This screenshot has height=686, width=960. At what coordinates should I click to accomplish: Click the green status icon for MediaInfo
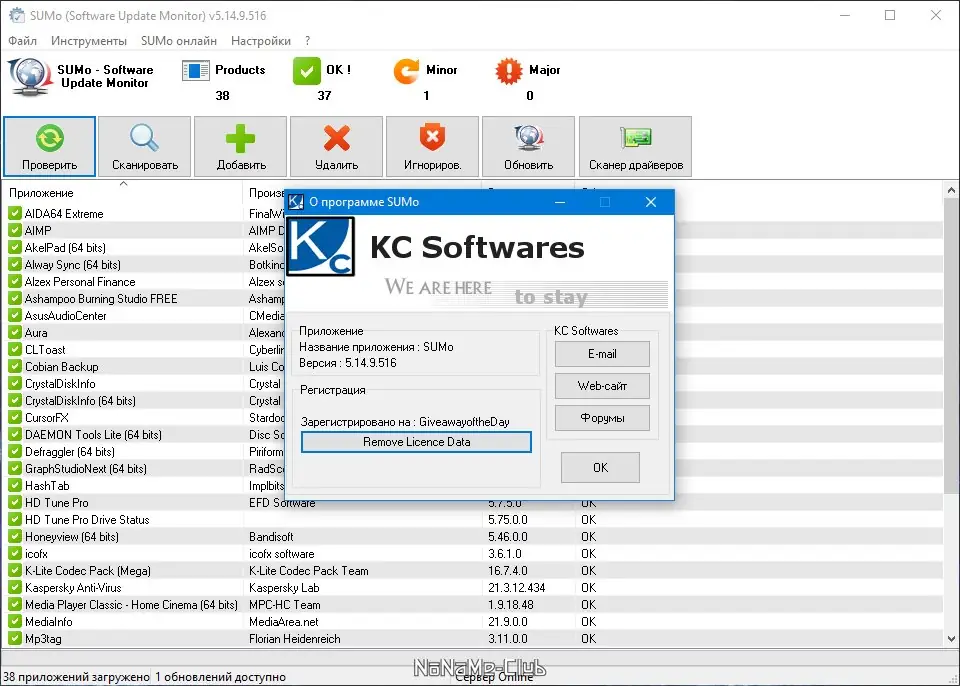(x=15, y=622)
